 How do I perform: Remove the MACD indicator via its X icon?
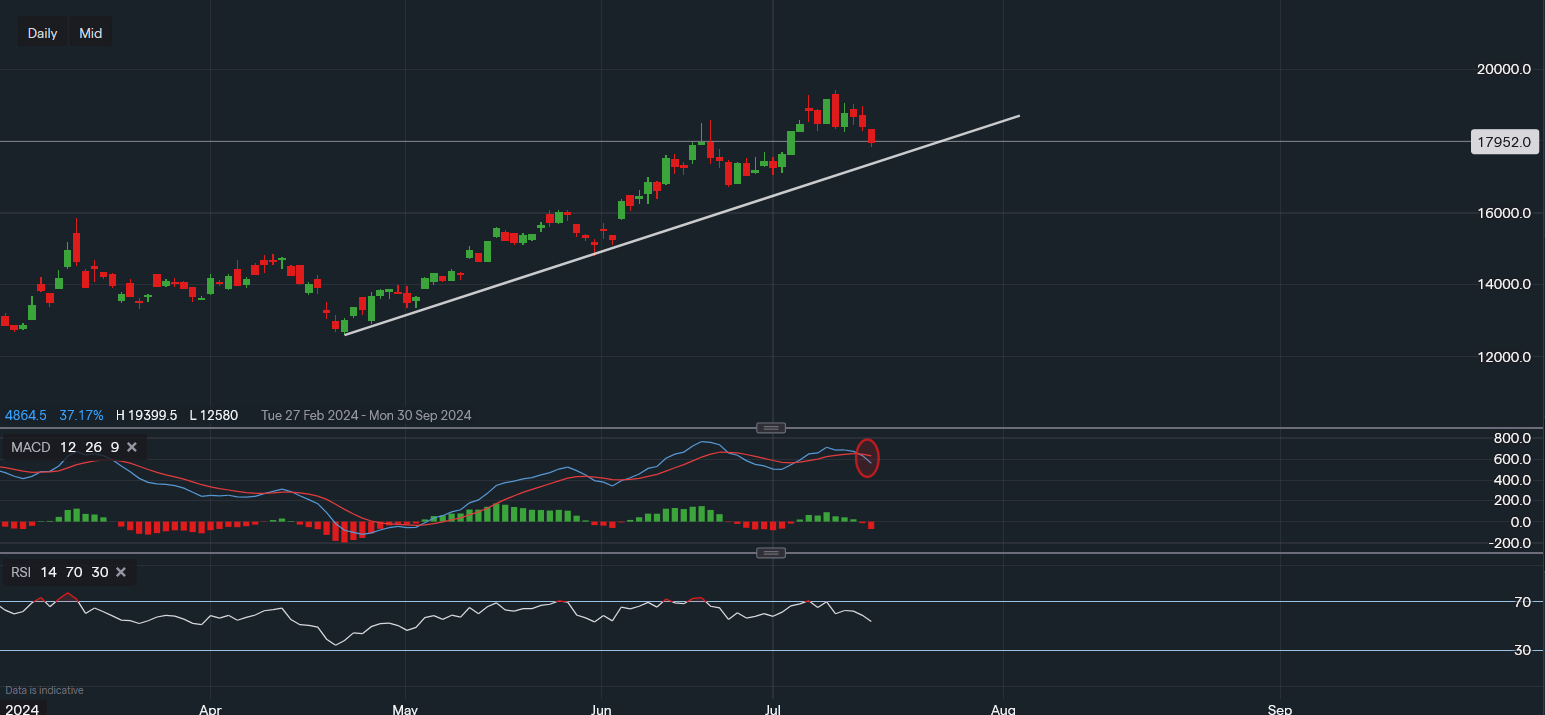(x=131, y=447)
